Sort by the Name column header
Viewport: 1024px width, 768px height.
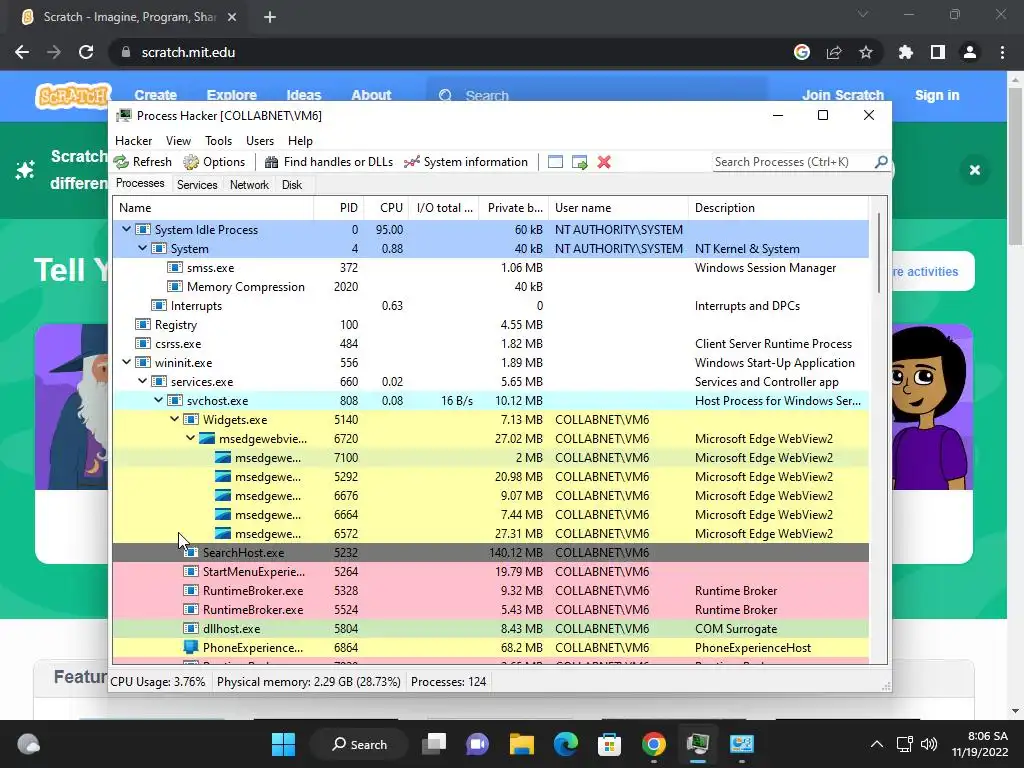213,208
